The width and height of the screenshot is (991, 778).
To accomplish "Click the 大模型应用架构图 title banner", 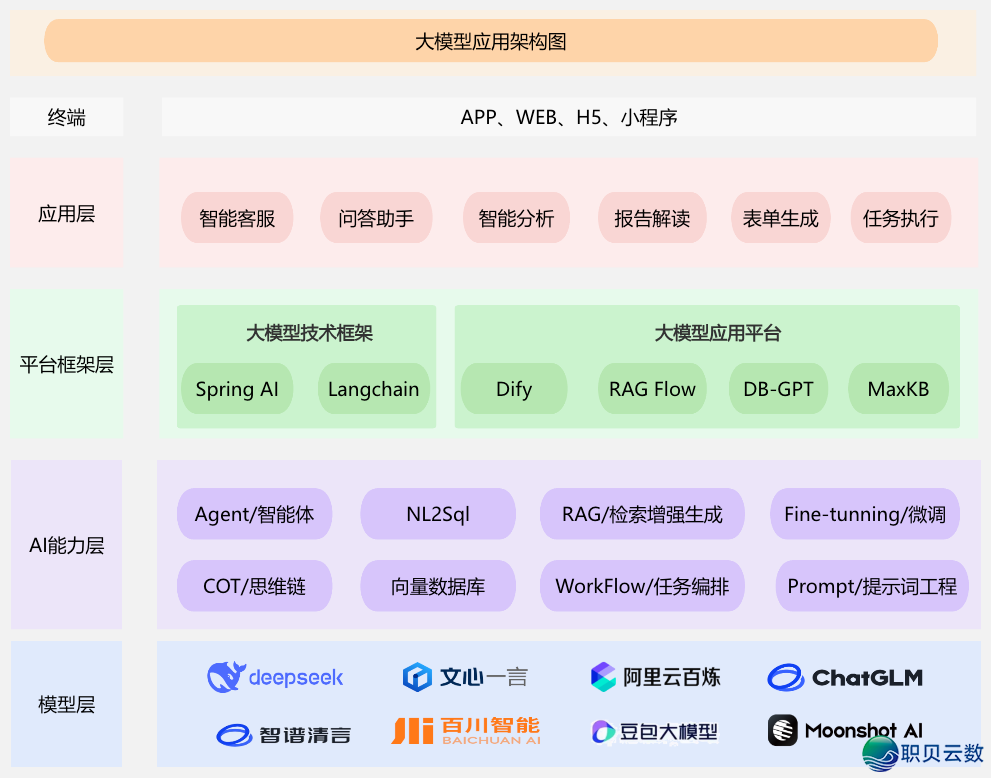I will click(x=489, y=41).
